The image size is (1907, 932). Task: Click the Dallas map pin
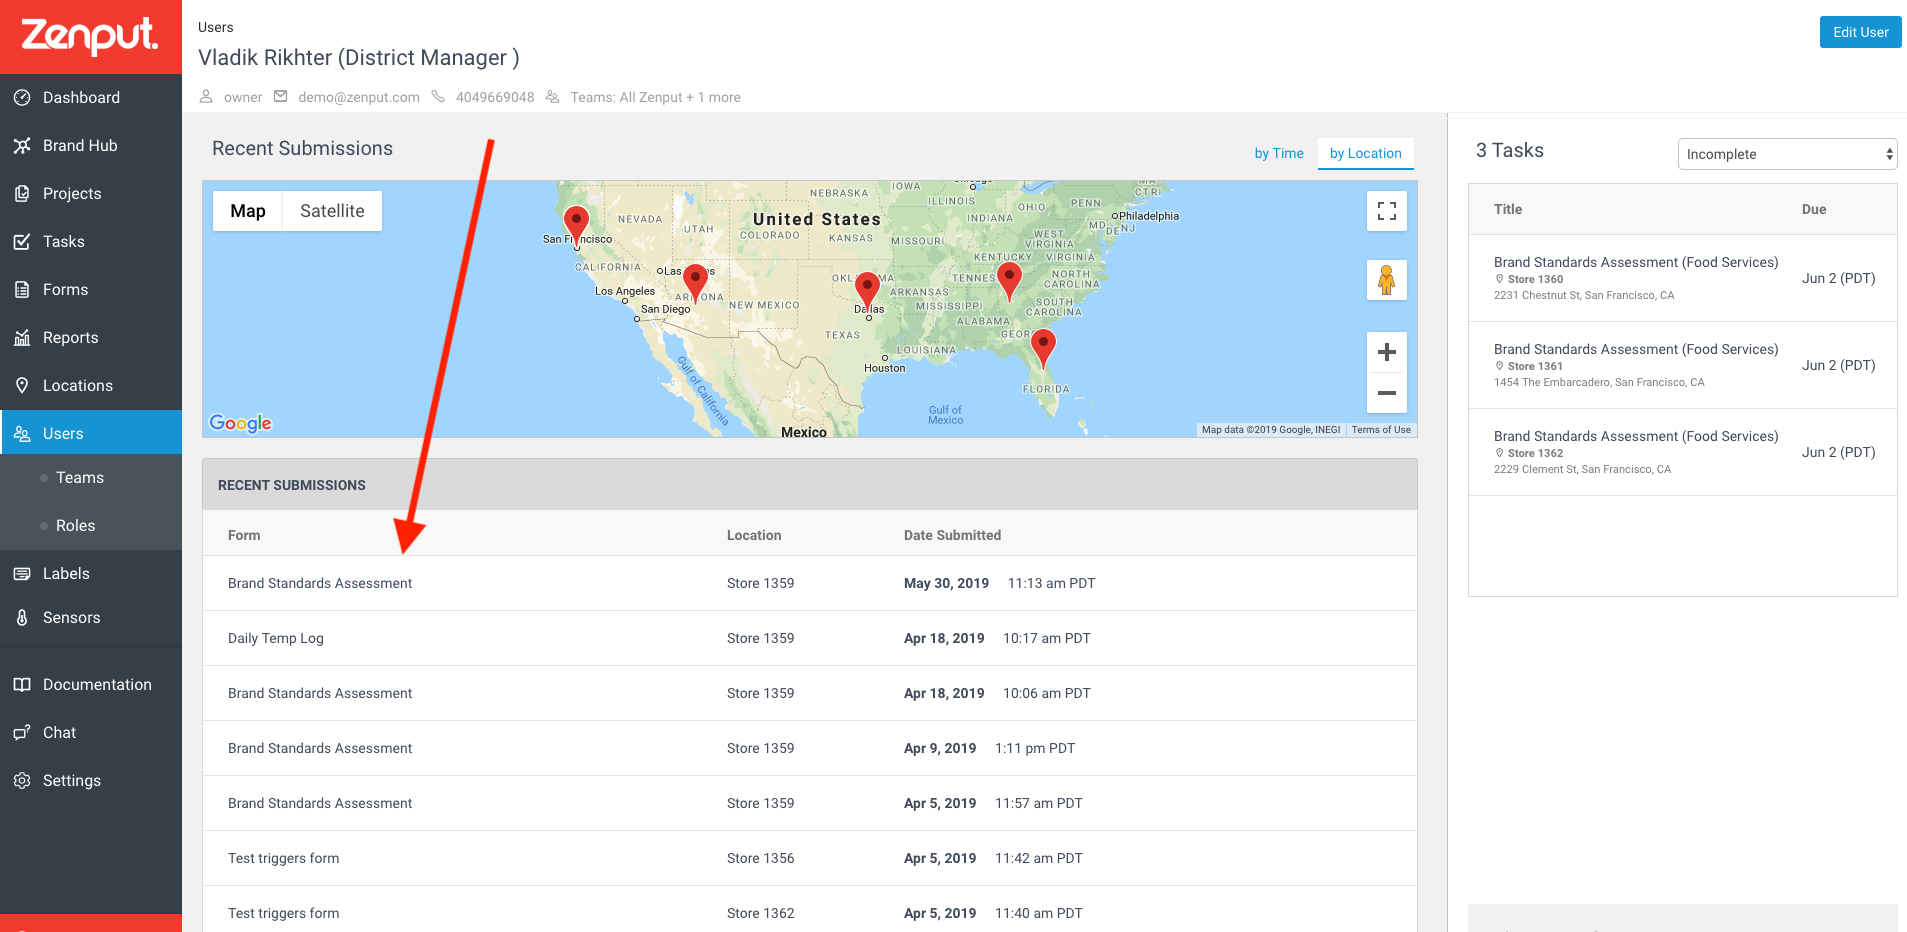(868, 288)
